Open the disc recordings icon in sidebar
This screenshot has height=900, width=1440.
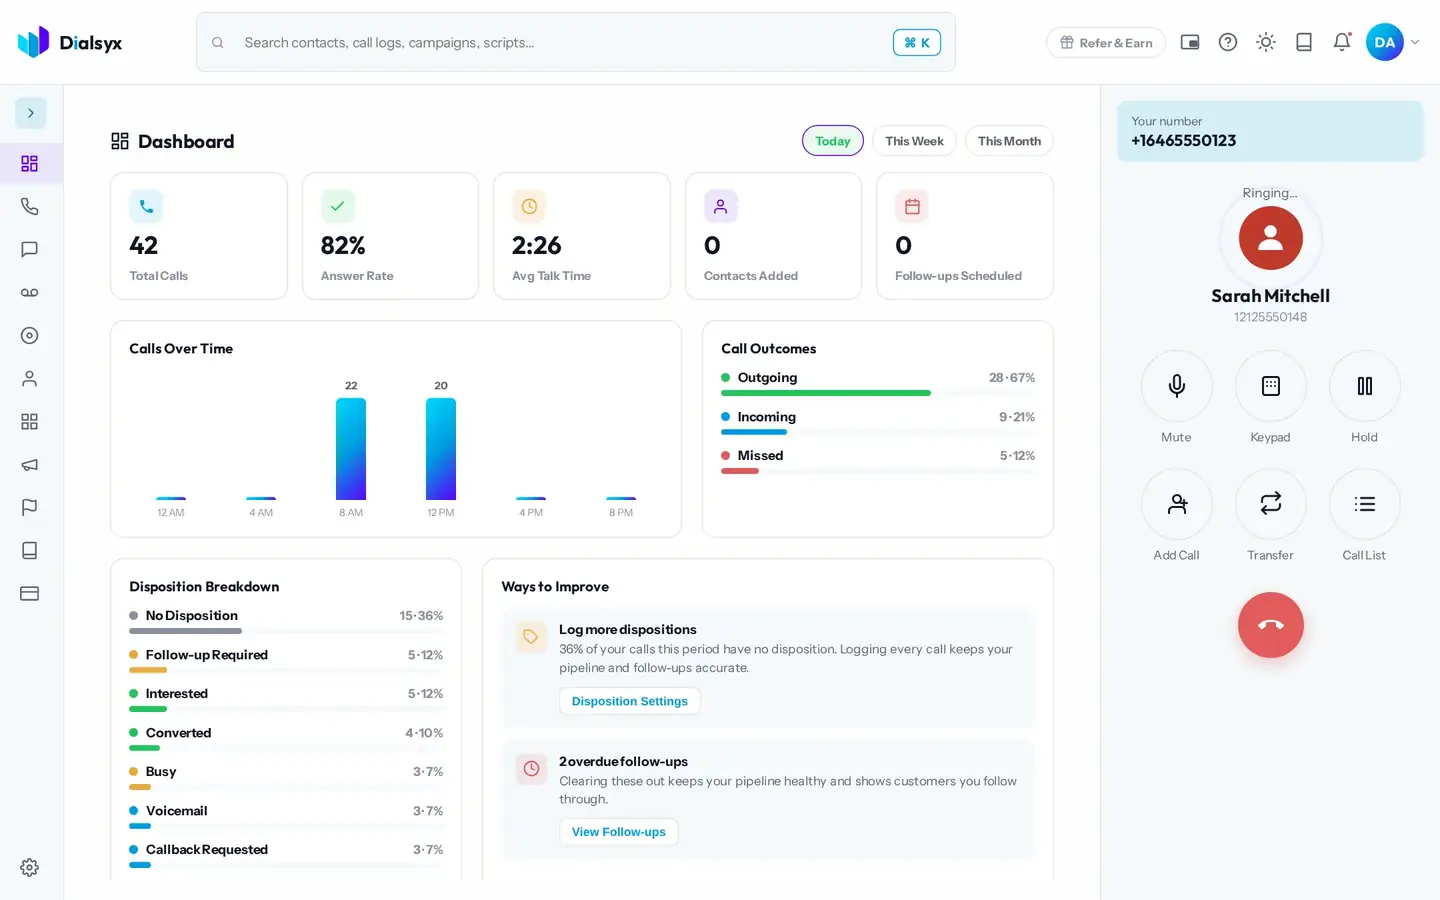[x=30, y=336]
